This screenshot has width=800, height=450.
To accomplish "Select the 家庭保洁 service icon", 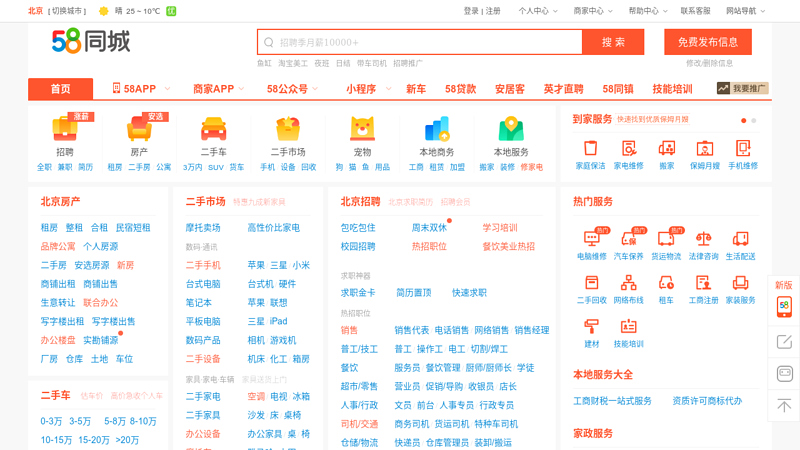I will click(590, 148).
